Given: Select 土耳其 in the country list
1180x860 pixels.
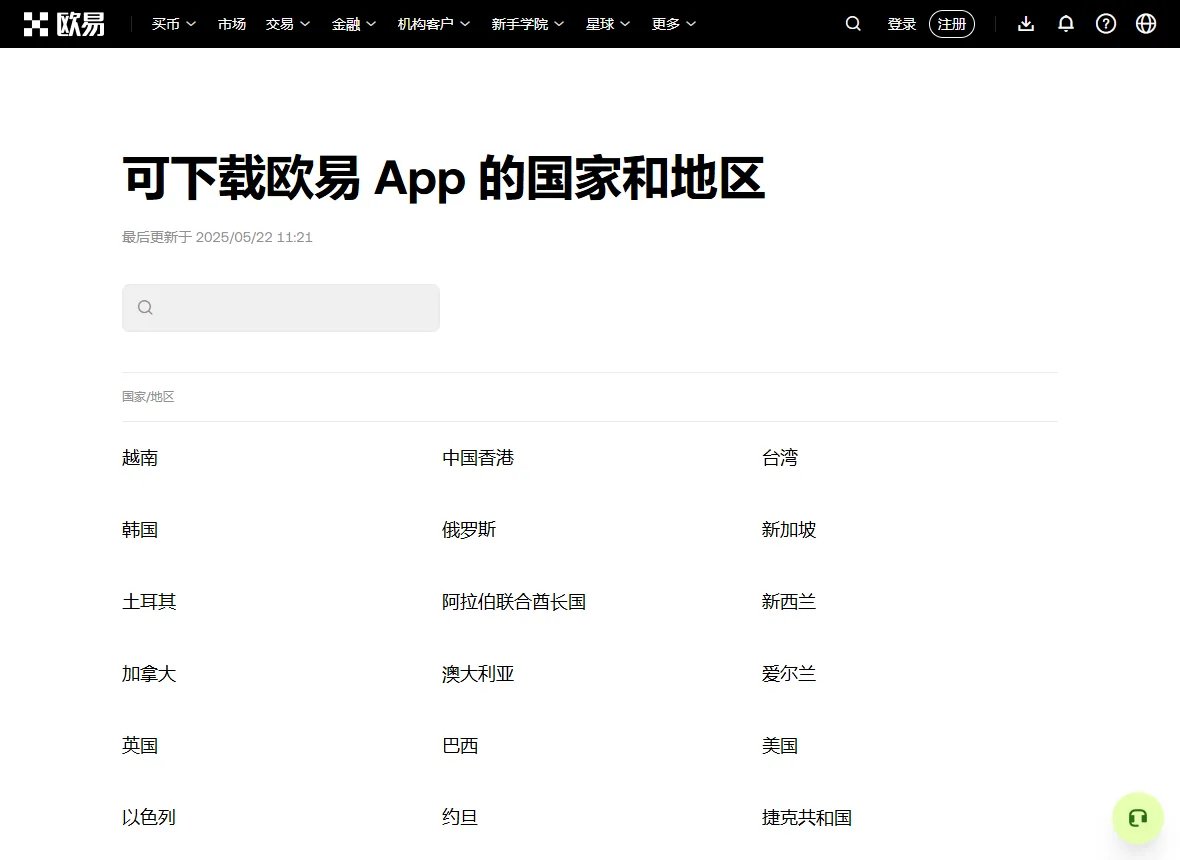Looking at the screenshot, I should tap(149, 602).
